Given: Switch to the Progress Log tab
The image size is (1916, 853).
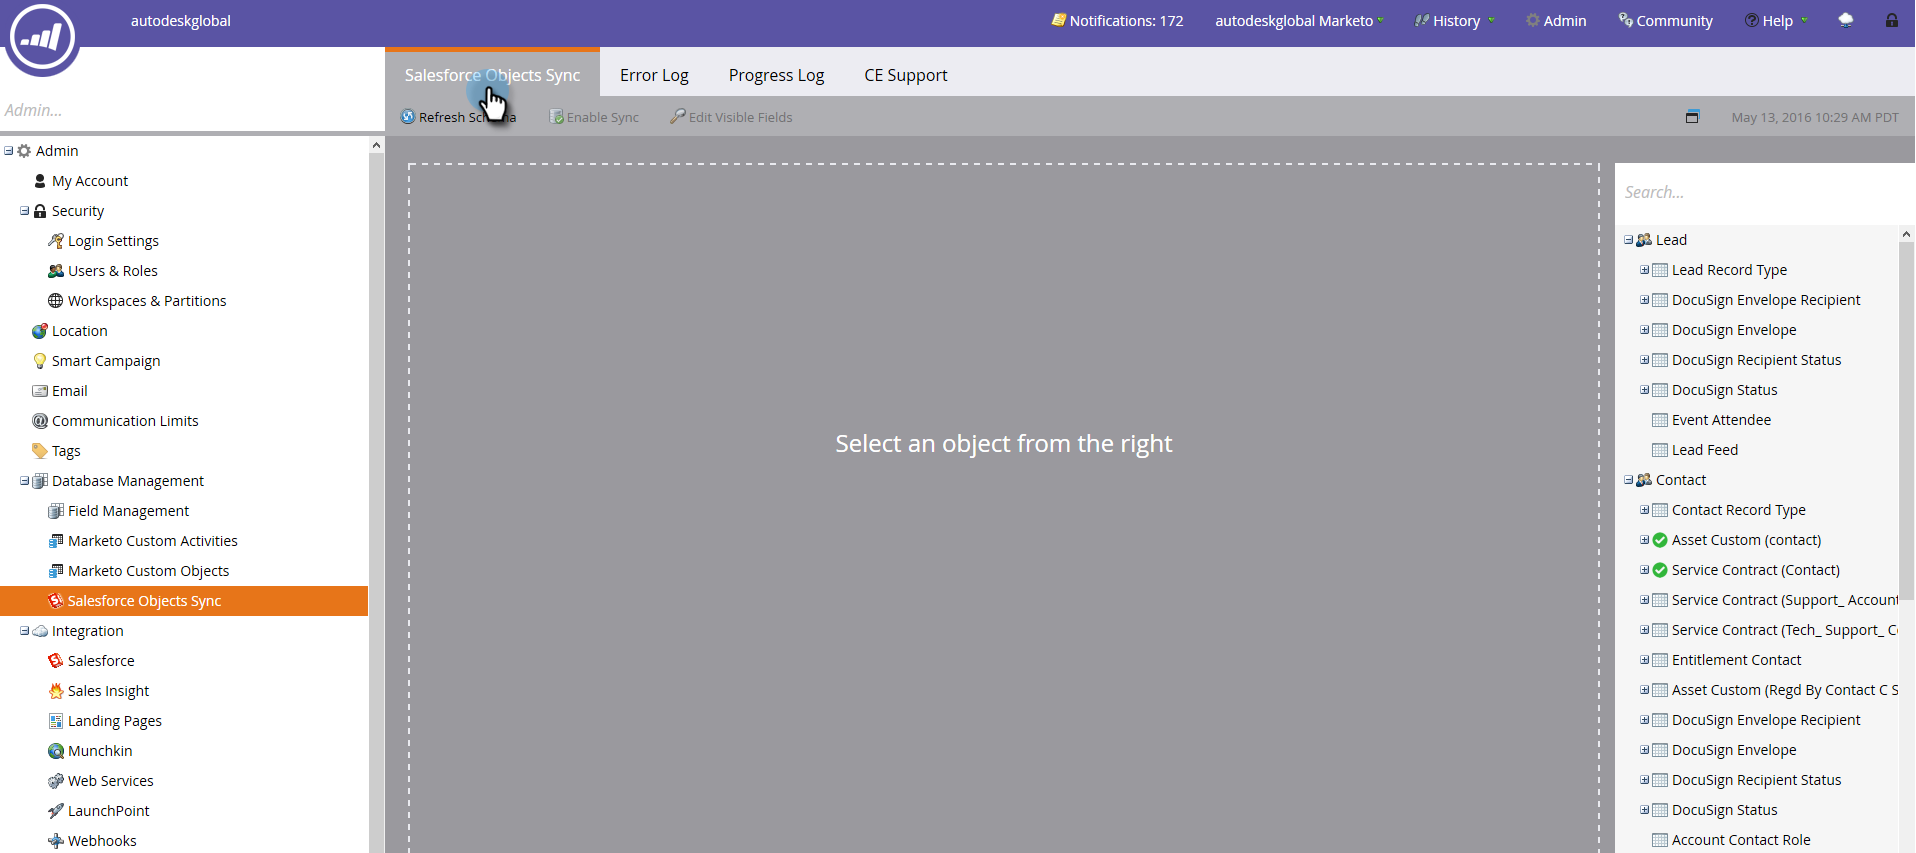Looking at the screenshot, I should [776, 75].
